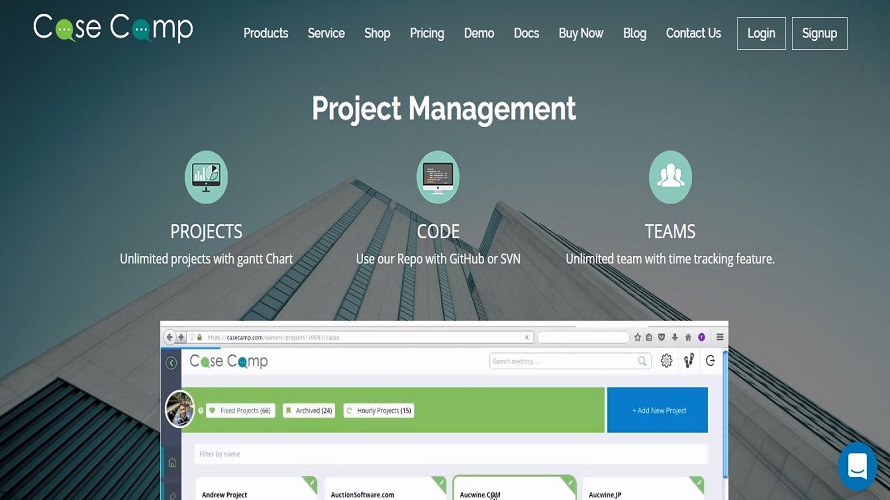Click the purple Y extension icon
Image resolution: width=890 pixels, height=500 pixels.
point(702,337)
